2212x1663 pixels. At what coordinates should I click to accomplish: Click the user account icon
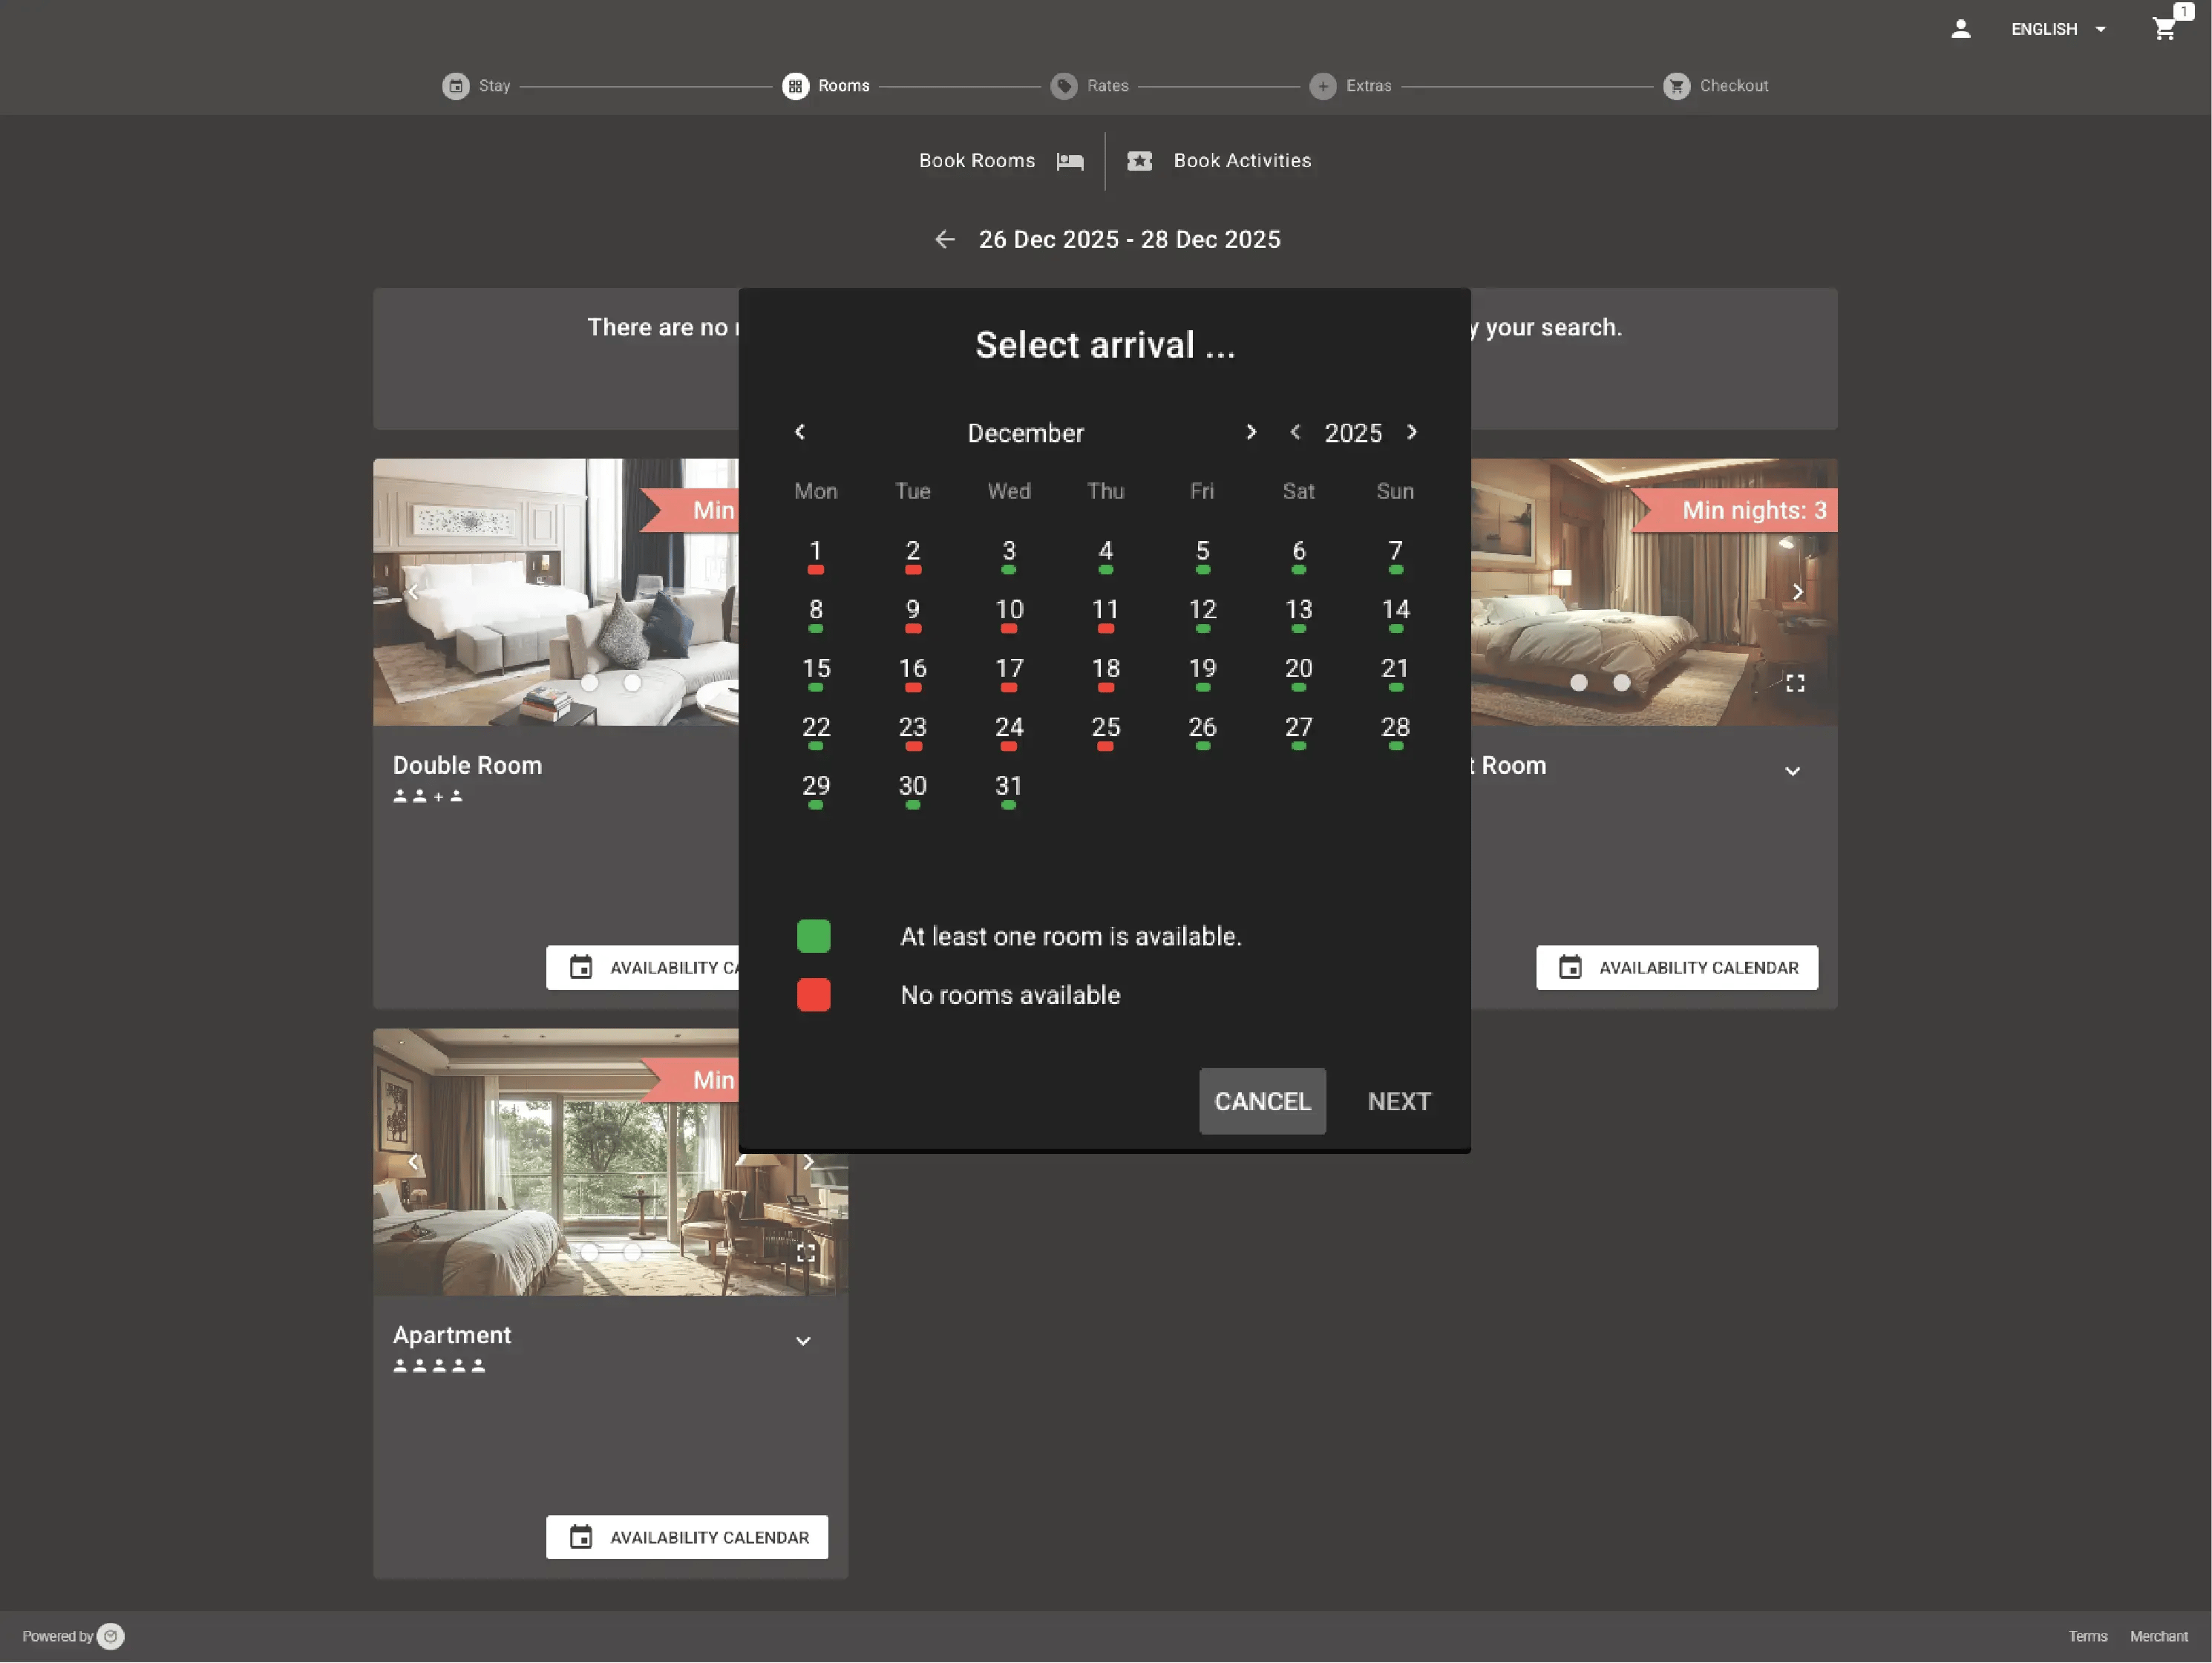(1960, 29)
